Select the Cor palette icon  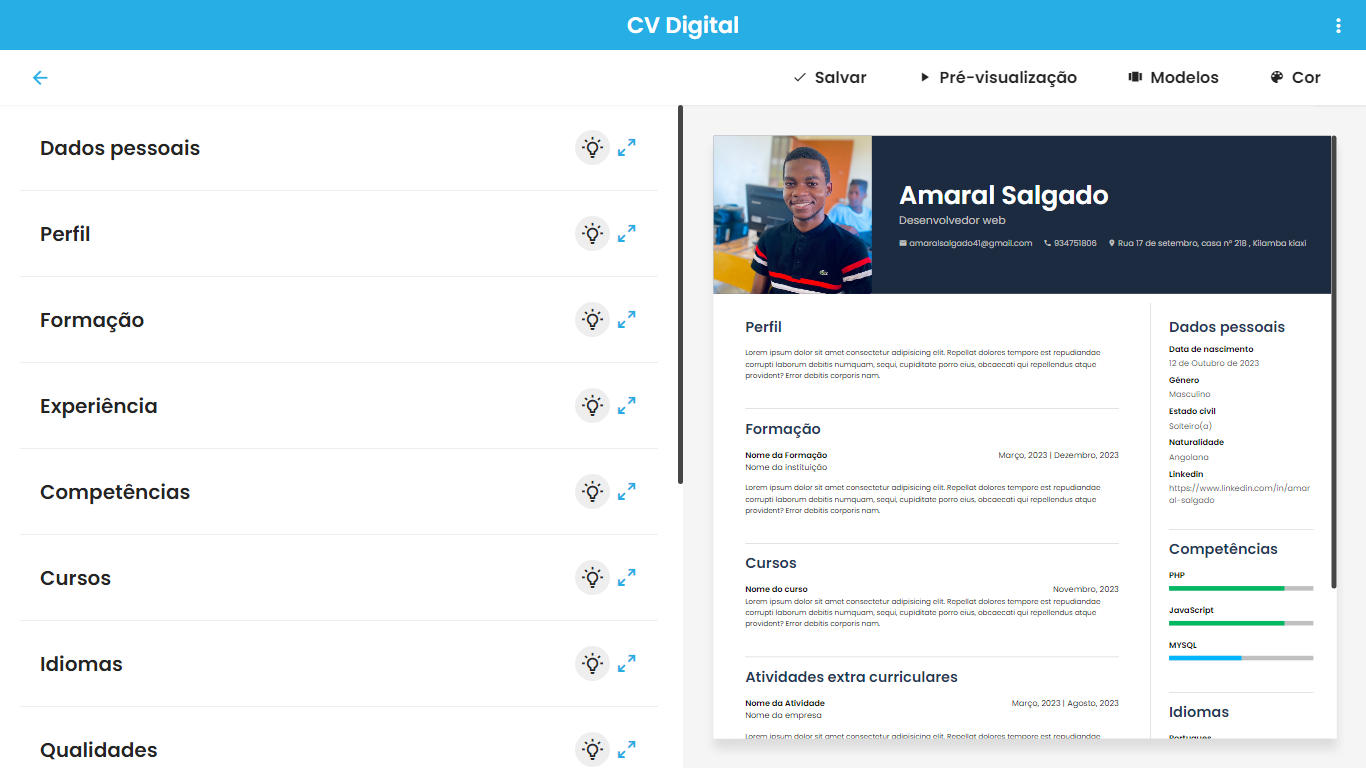(x=1275, y=77)
